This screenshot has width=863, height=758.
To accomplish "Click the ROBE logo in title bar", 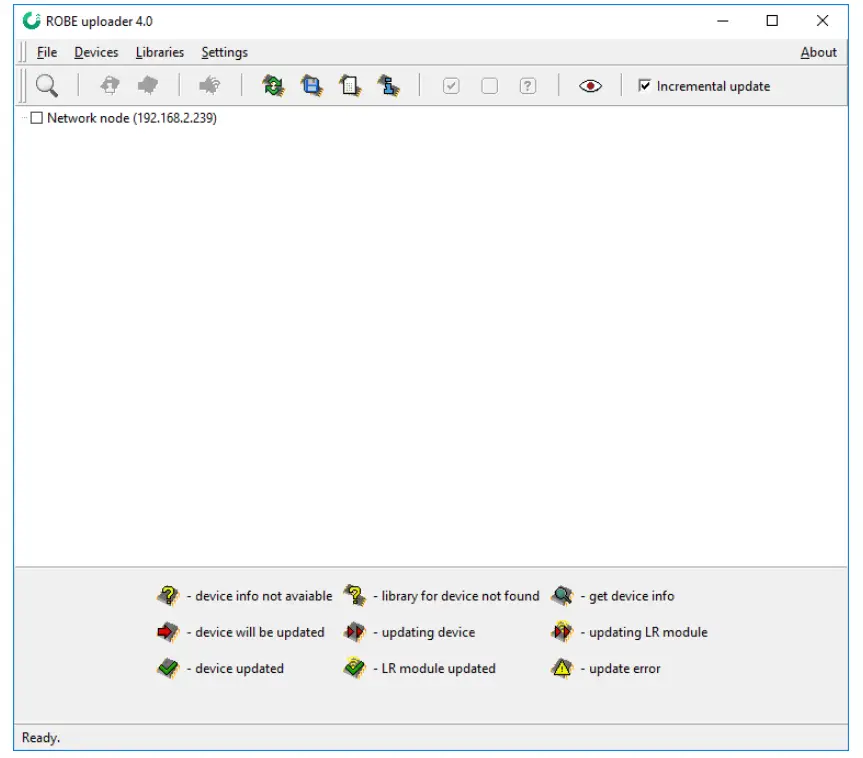I will pos(31,21).
